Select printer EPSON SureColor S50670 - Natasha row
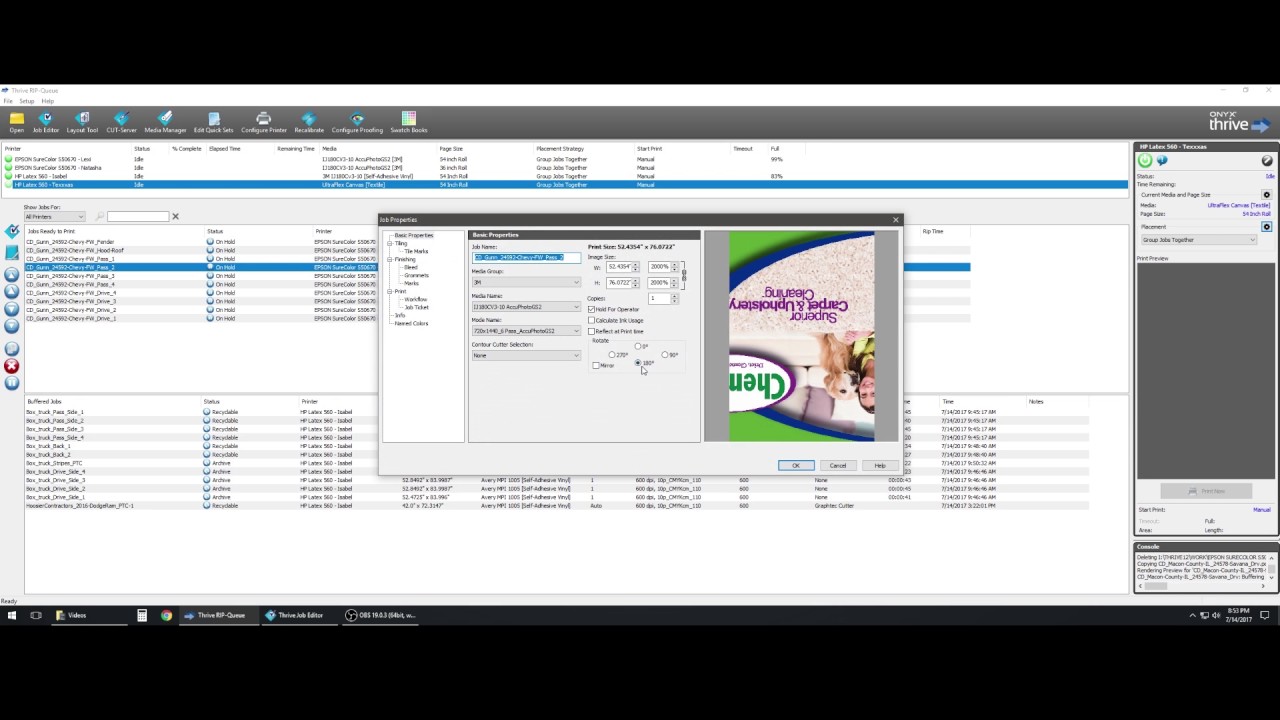This screenshot has height=720, width=1280. (568, 167)
